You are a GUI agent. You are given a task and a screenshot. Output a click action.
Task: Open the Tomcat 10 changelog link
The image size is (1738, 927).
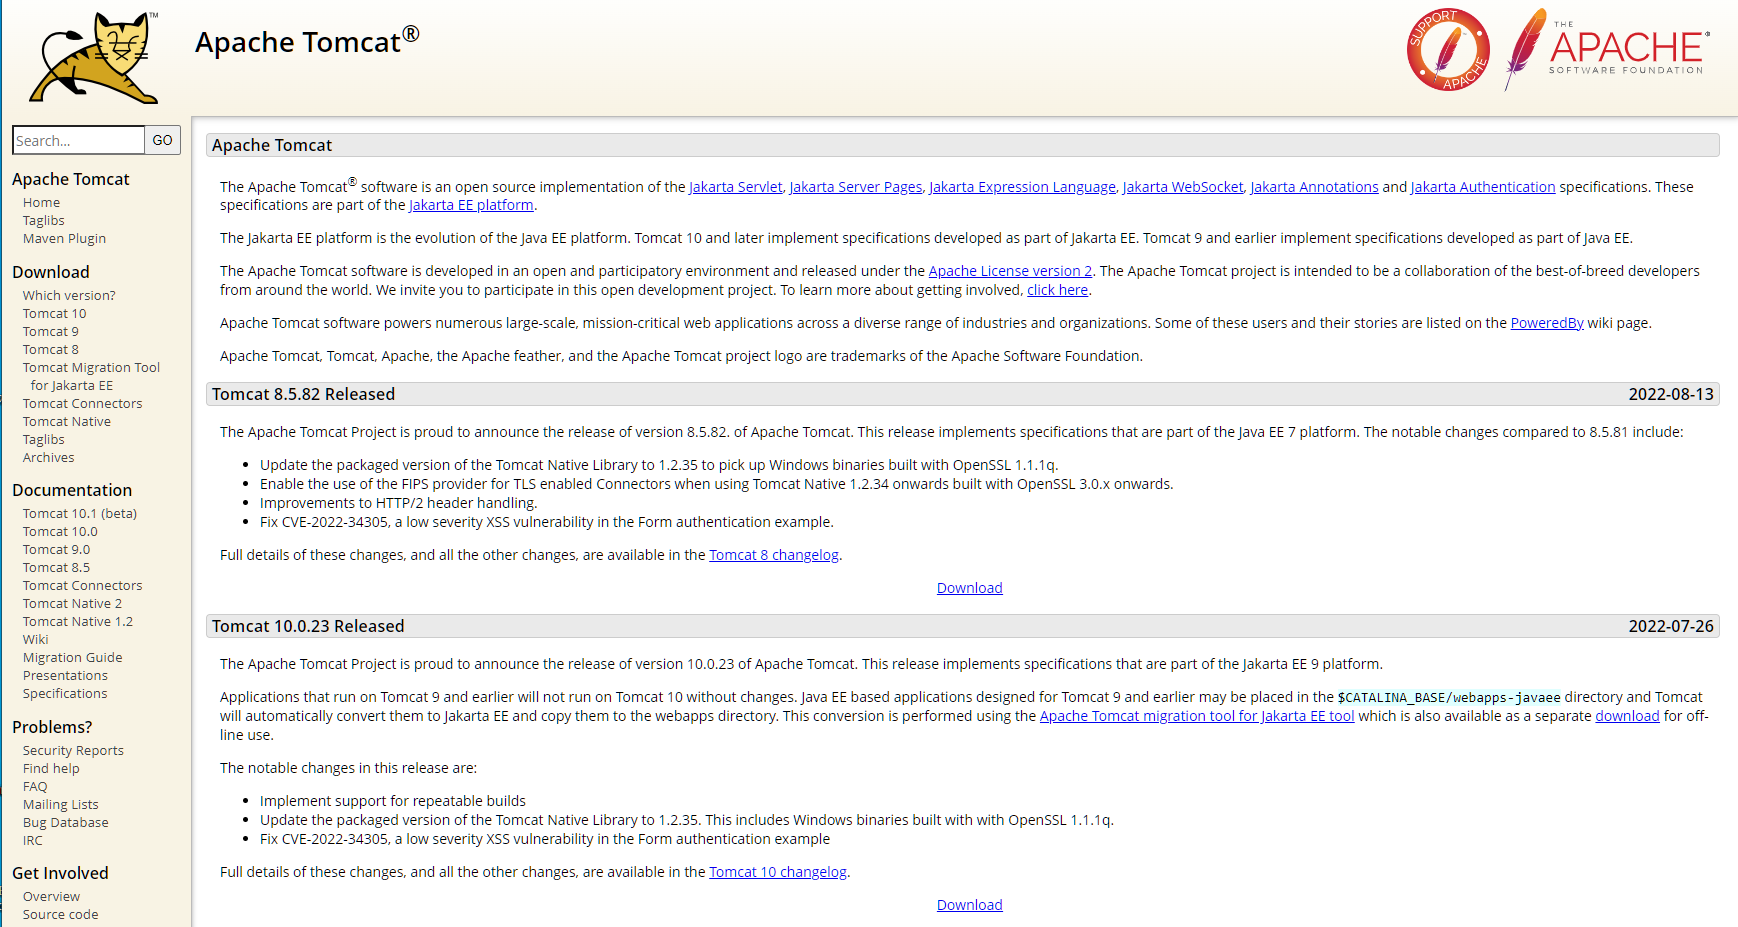pyautogui.click(x=778, y=872)
